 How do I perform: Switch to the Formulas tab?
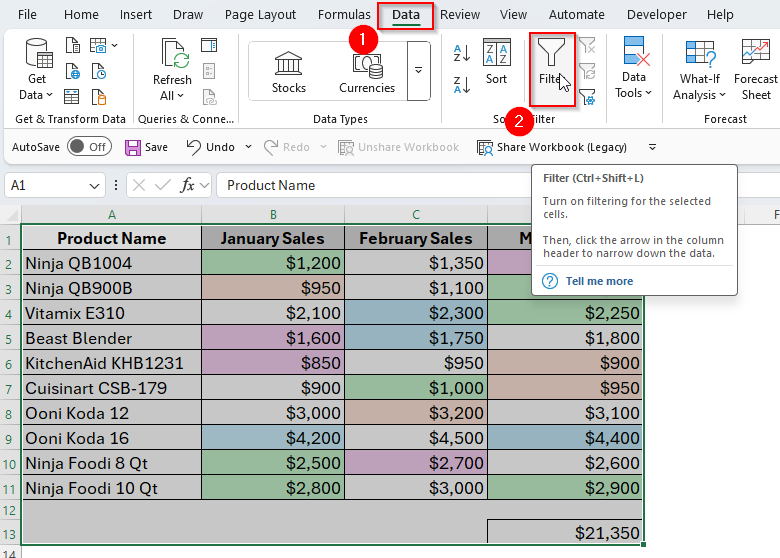click(344, 15)
